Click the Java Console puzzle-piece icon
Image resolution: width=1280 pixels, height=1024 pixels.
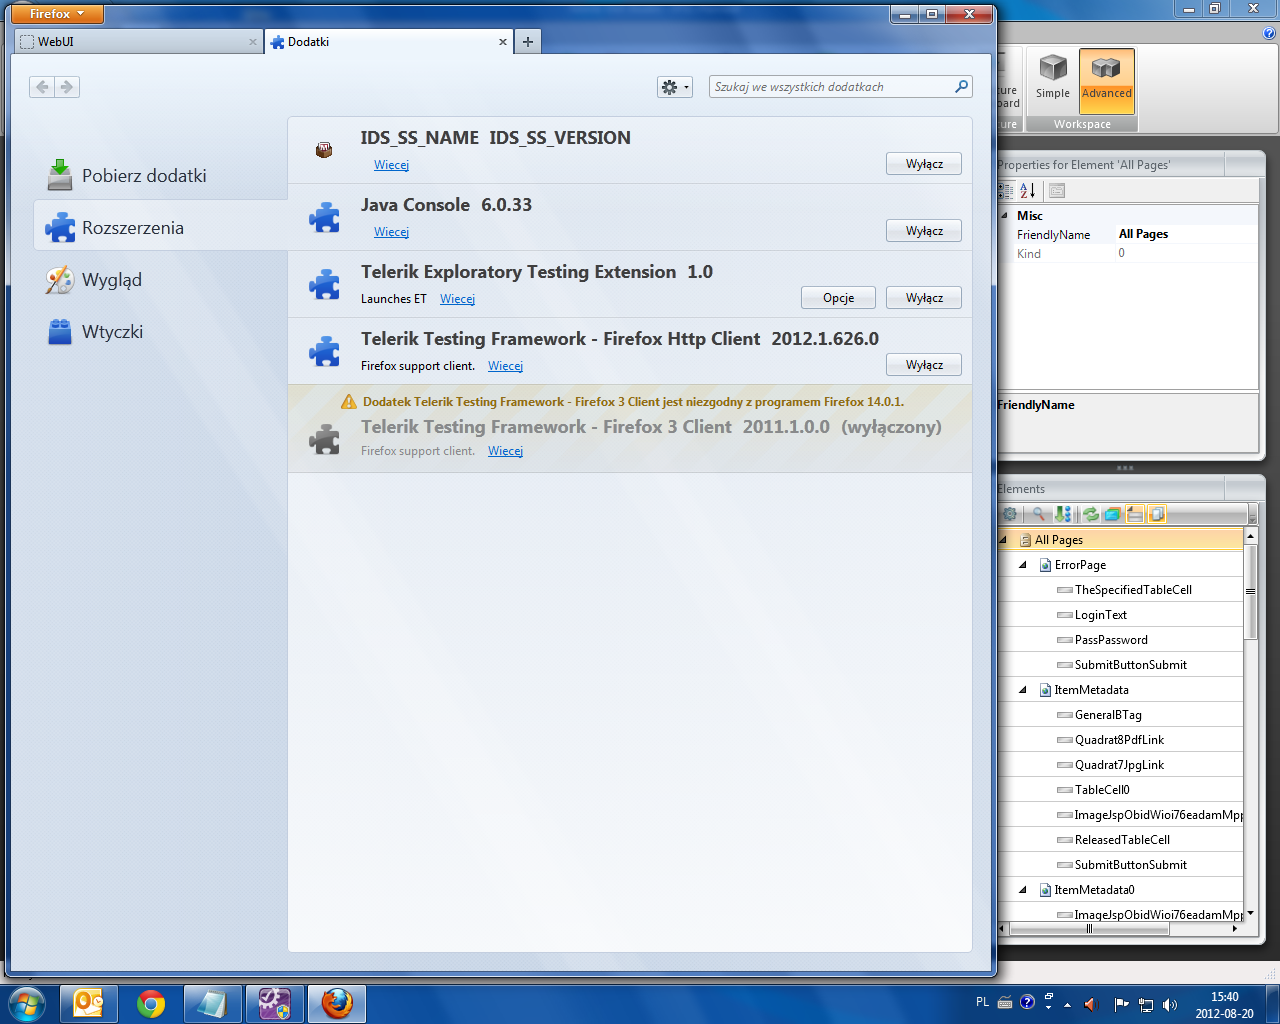click(x=324, y=217)
